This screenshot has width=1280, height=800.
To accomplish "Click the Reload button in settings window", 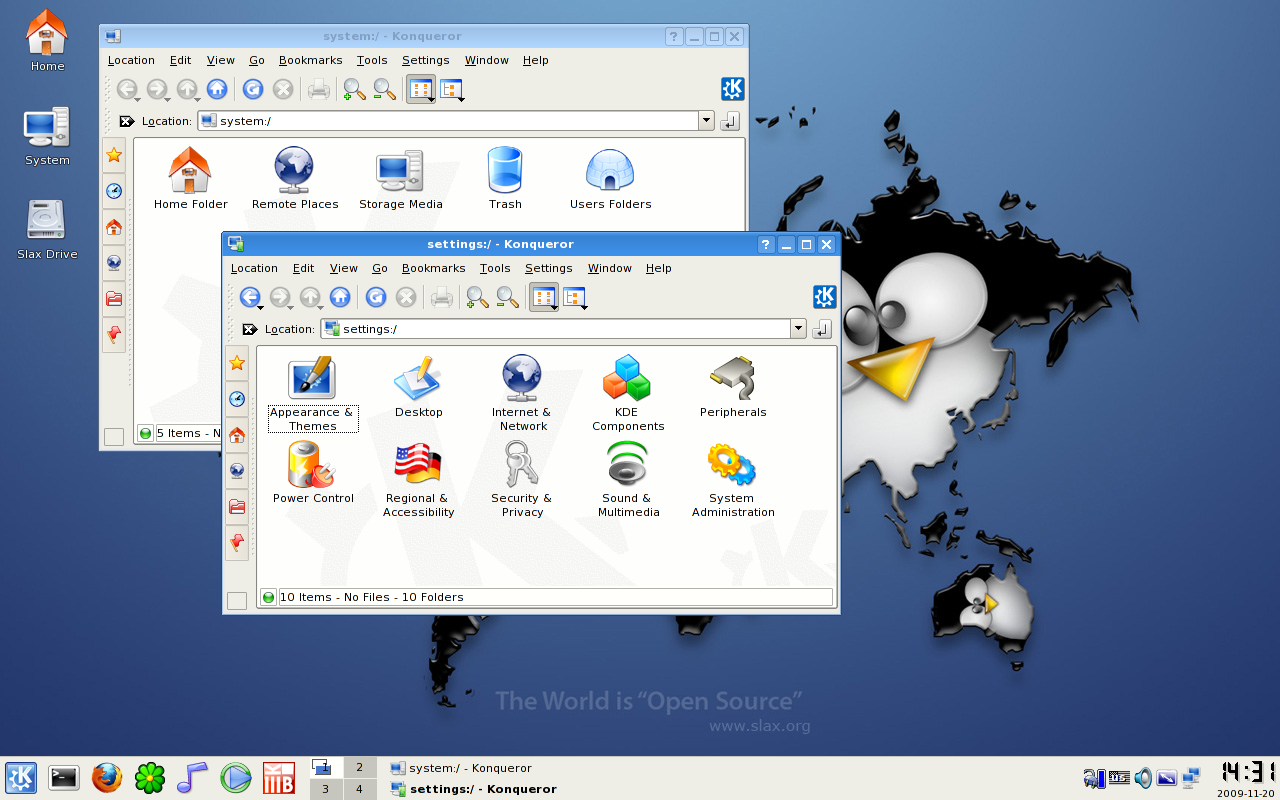I will pos(376,297).
